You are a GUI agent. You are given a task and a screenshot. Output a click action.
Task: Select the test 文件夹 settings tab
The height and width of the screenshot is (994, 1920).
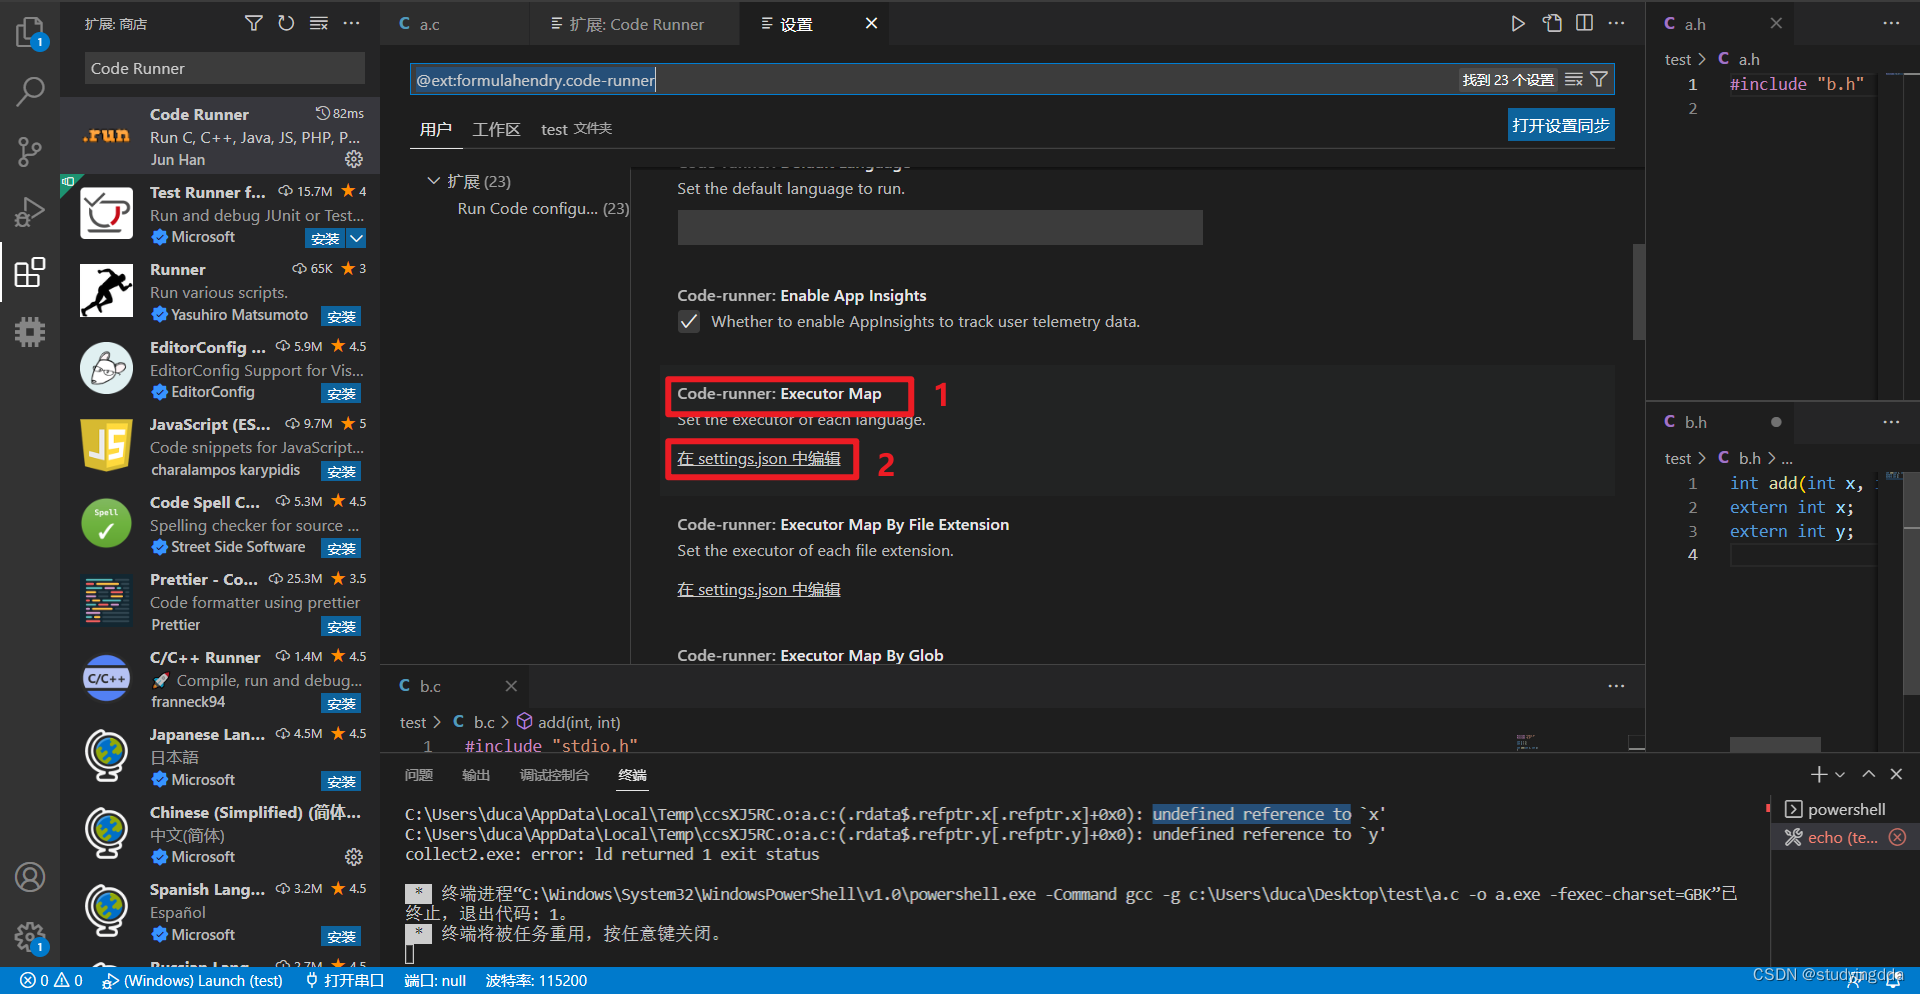pyautogui.click(x=577, y=129)
